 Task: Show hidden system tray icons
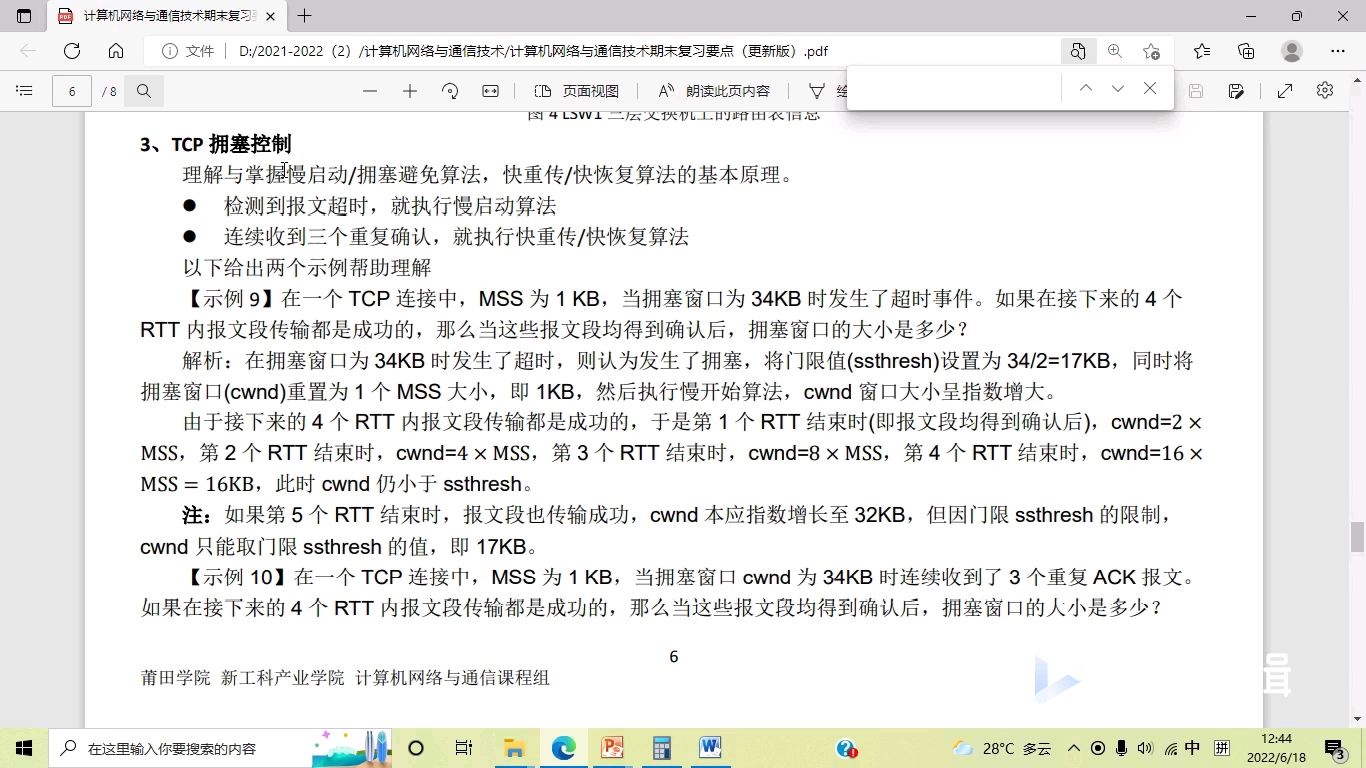(1074, 748)
